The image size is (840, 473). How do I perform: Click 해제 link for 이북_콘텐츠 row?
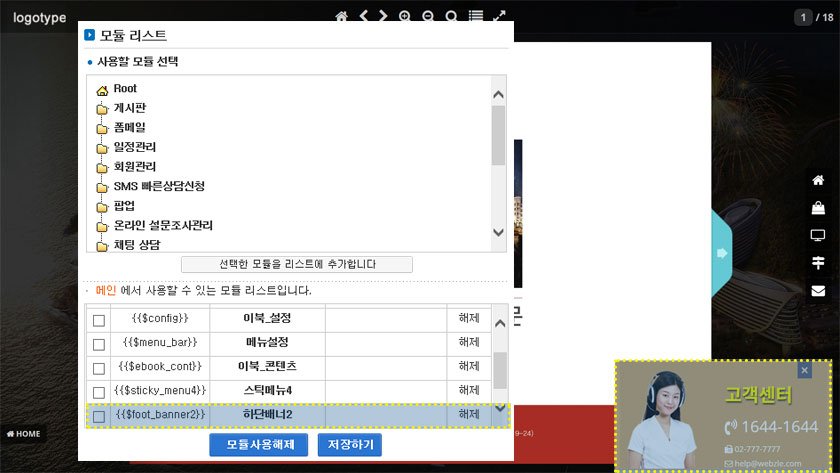point(468,367)
